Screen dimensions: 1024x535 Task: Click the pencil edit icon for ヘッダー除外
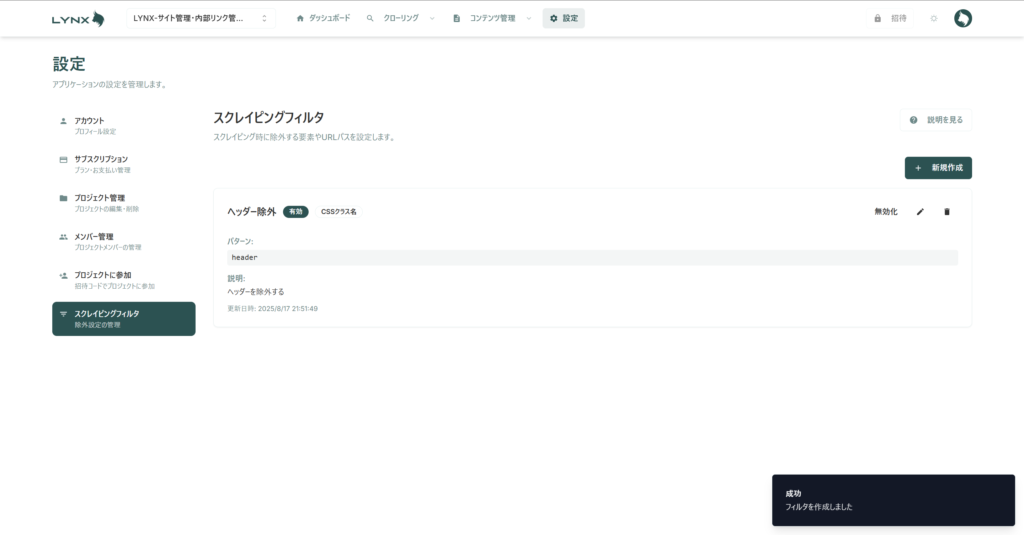coord(920,212)
